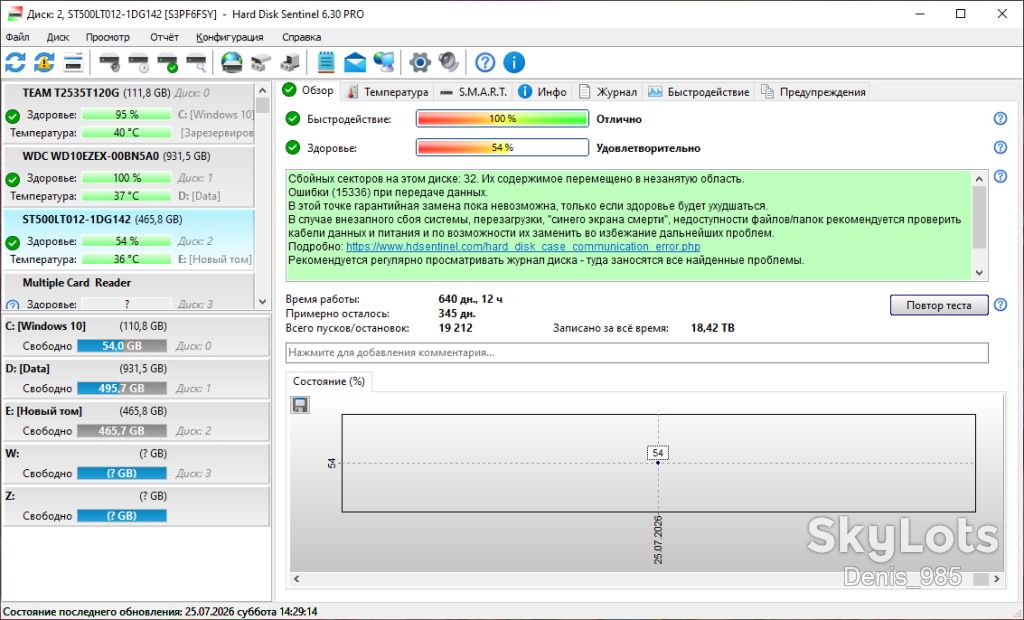Click the chart's left scroll arrow
Viewport: 1024px width, 620px height.
pos(296,578)
